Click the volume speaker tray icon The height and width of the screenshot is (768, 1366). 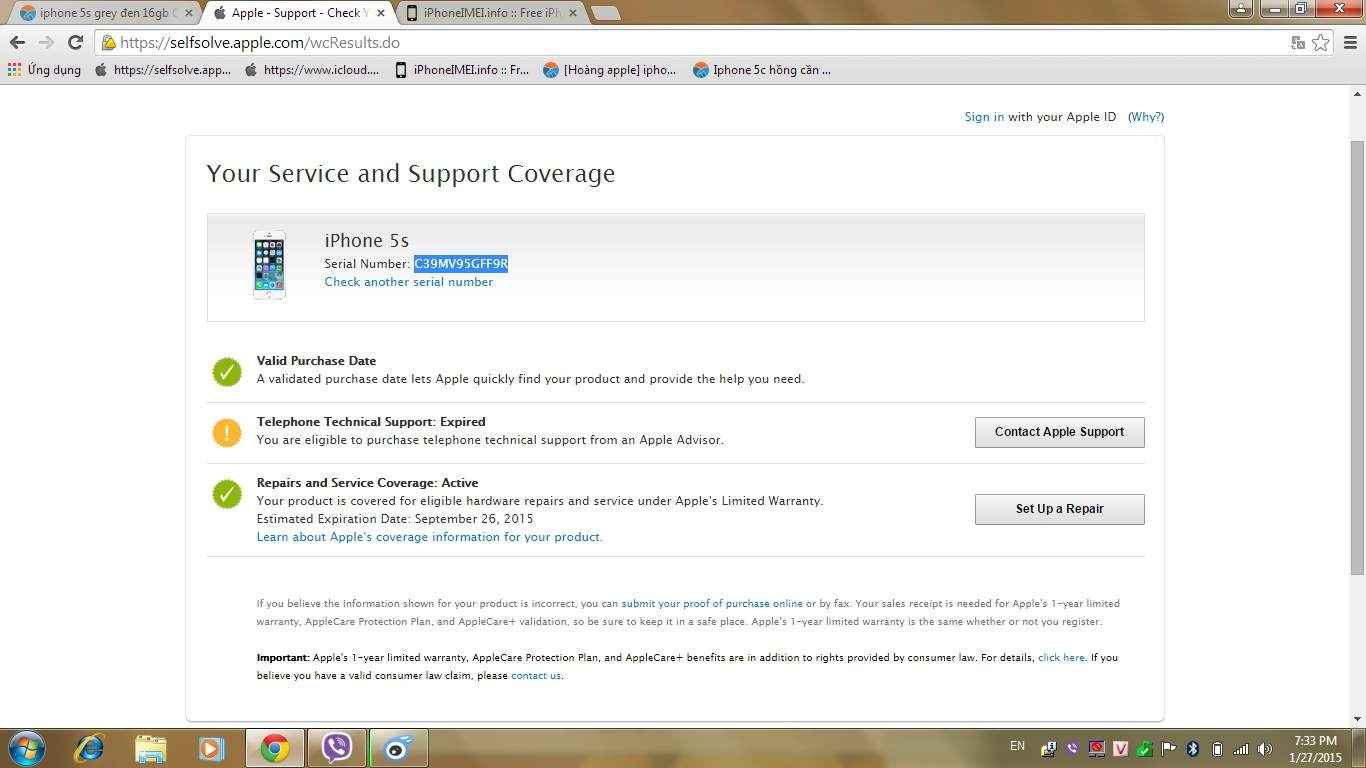coord(1265,749)
